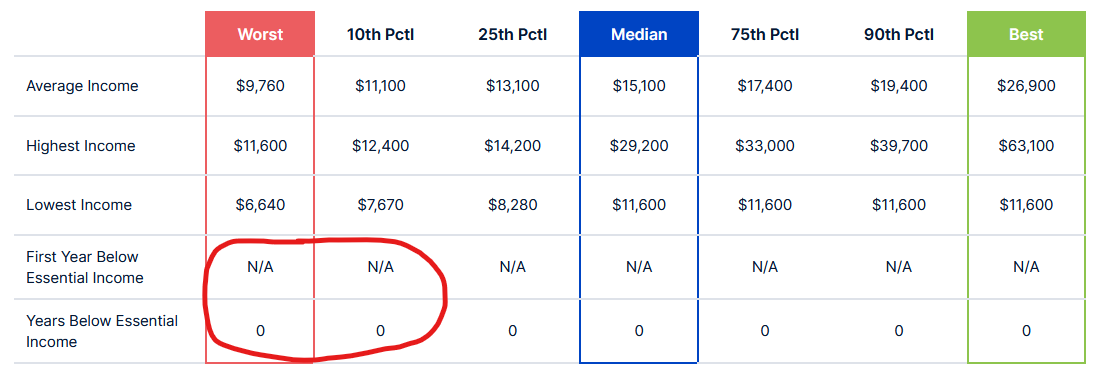Click the red Worst column header
Viewport: 1098px width, 370px height.
[260, 34]
